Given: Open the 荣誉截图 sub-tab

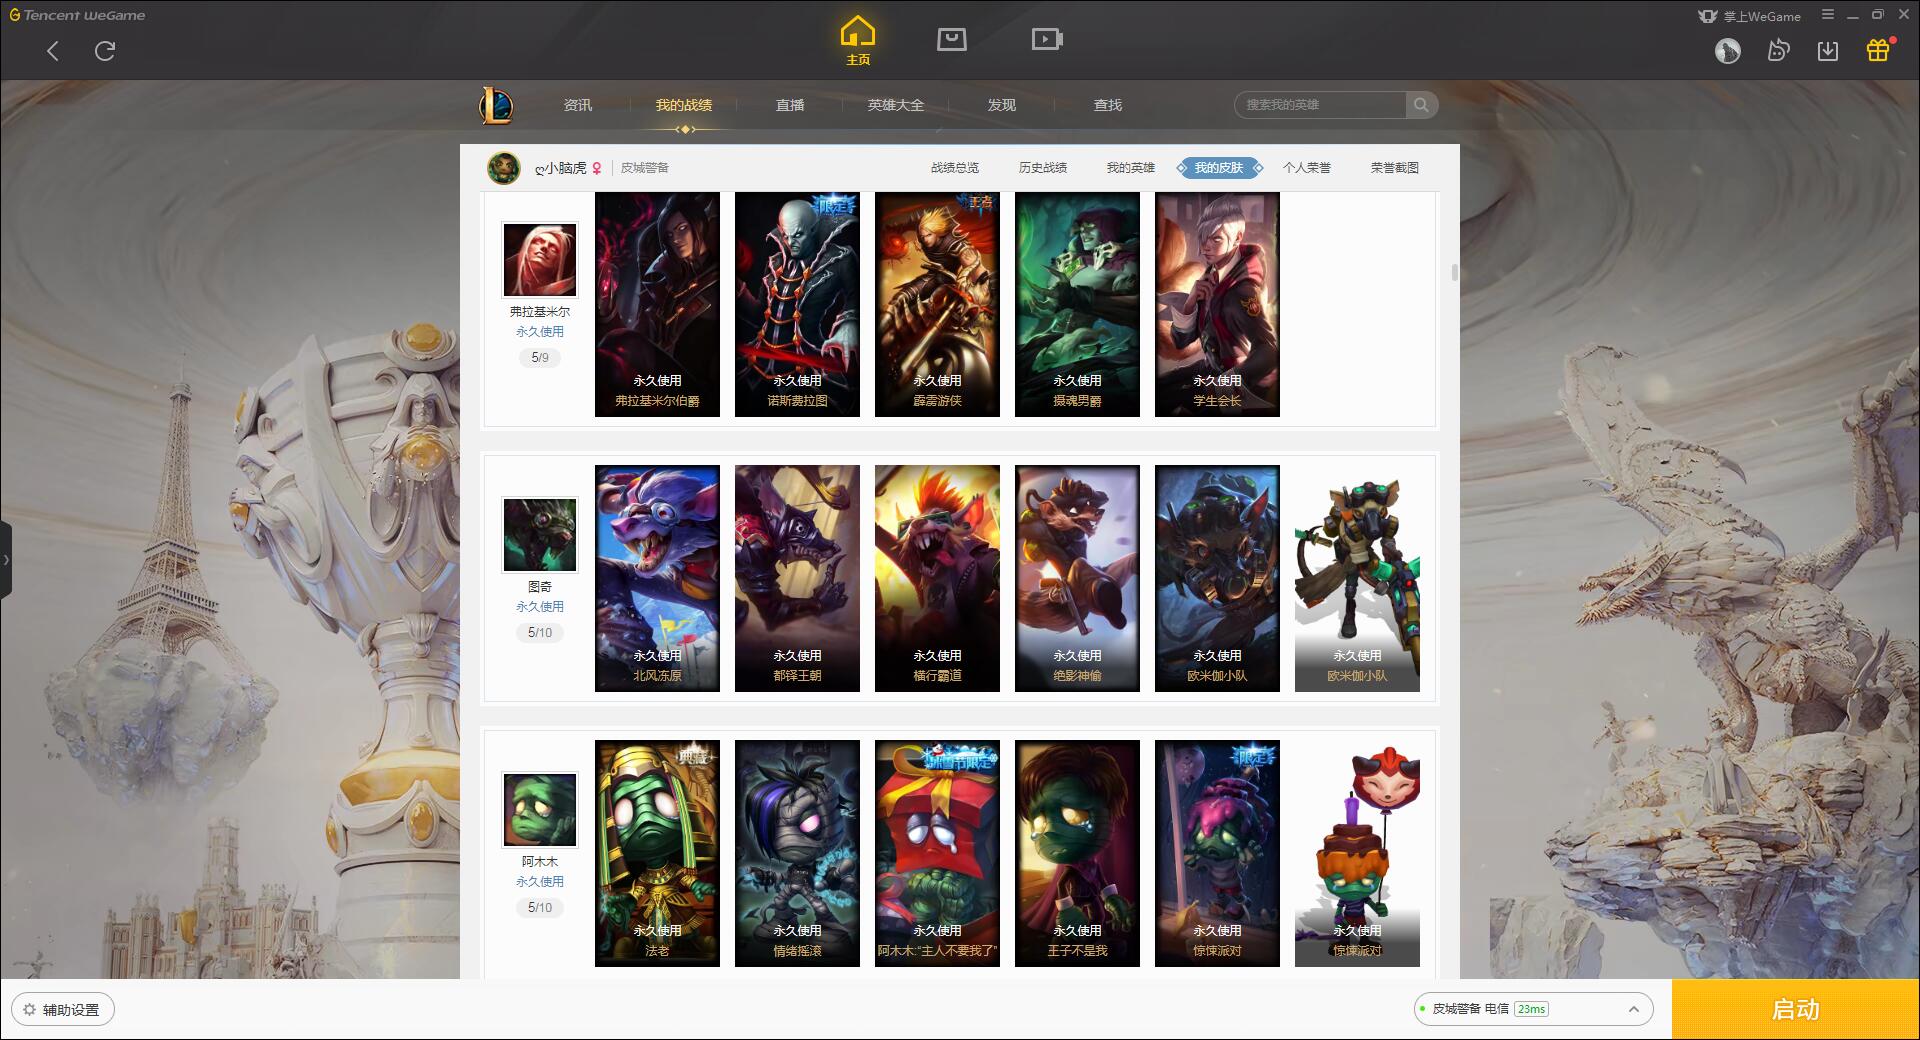Looking at the screenshot, I should [1395, 168].
